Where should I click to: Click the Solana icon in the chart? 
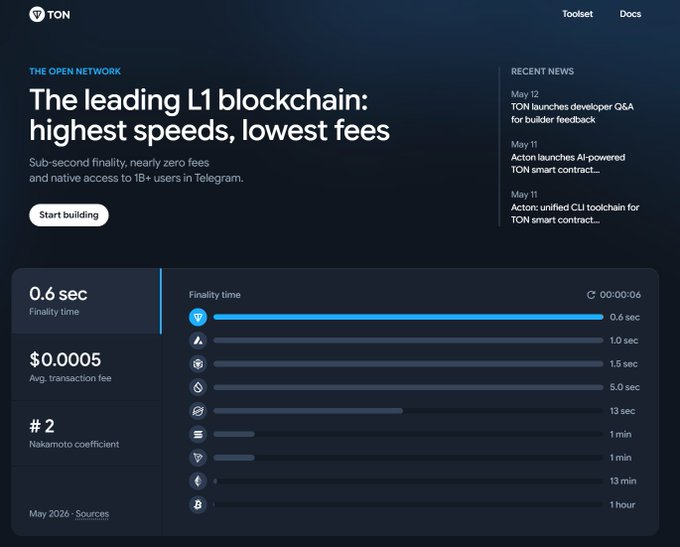click(198, 434)
